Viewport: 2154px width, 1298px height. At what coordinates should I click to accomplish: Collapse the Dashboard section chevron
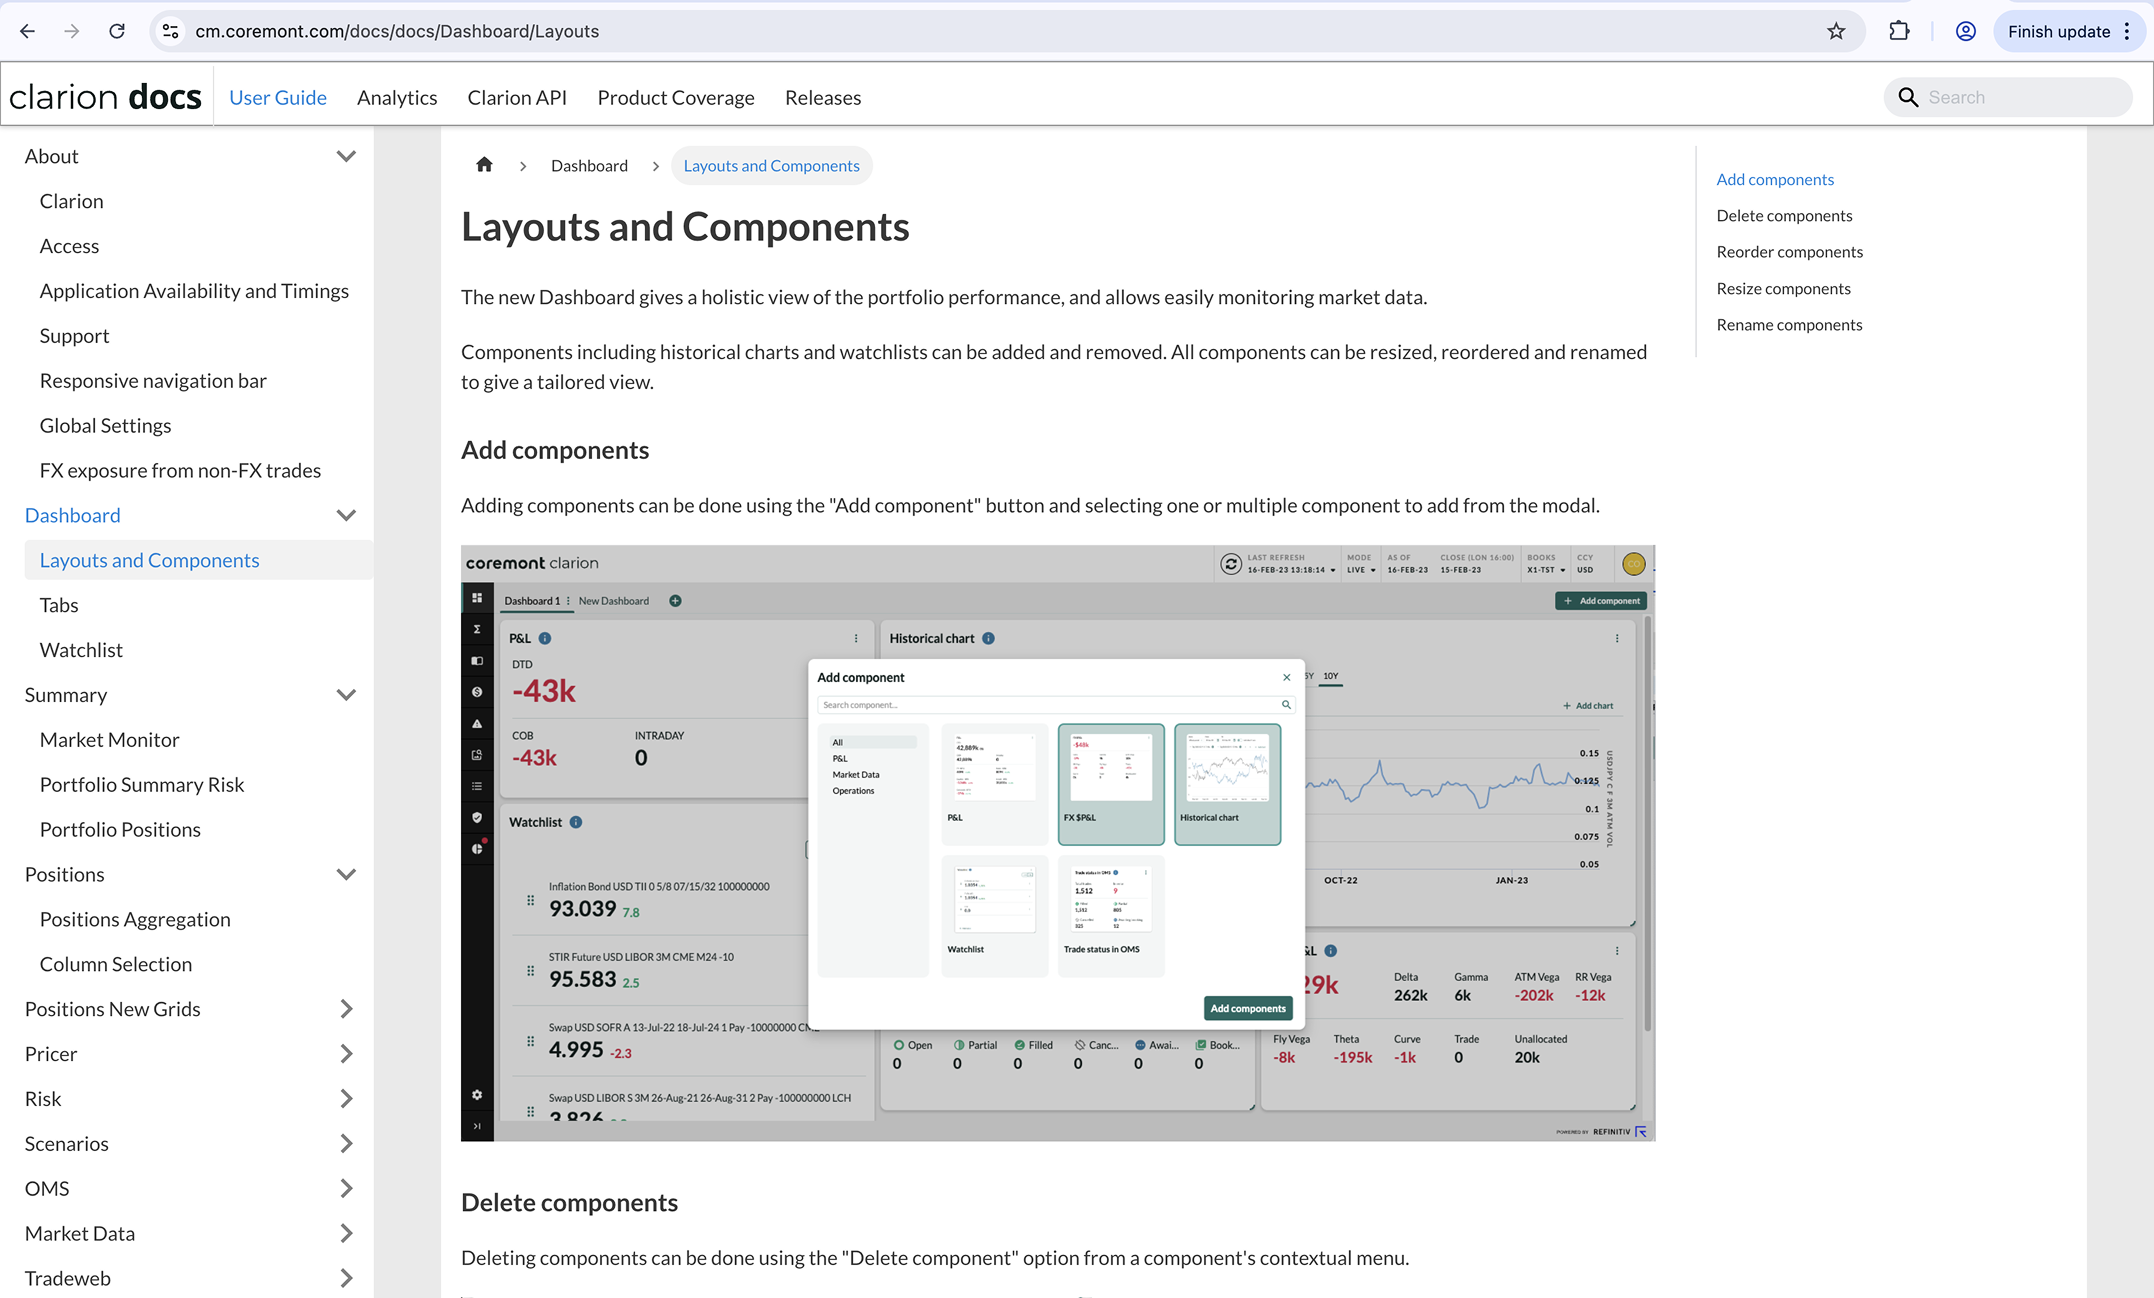coord(346,515)
